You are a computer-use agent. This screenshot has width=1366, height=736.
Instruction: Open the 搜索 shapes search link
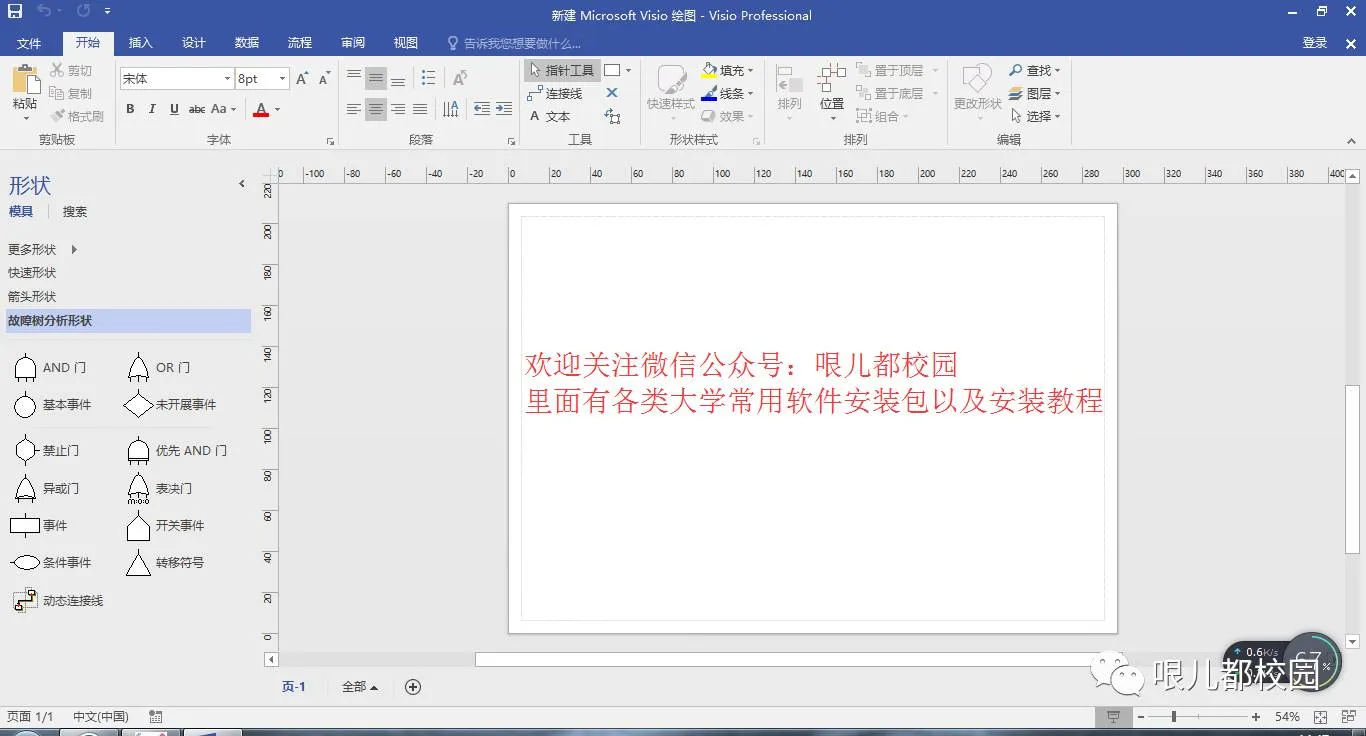coord(75,212)
